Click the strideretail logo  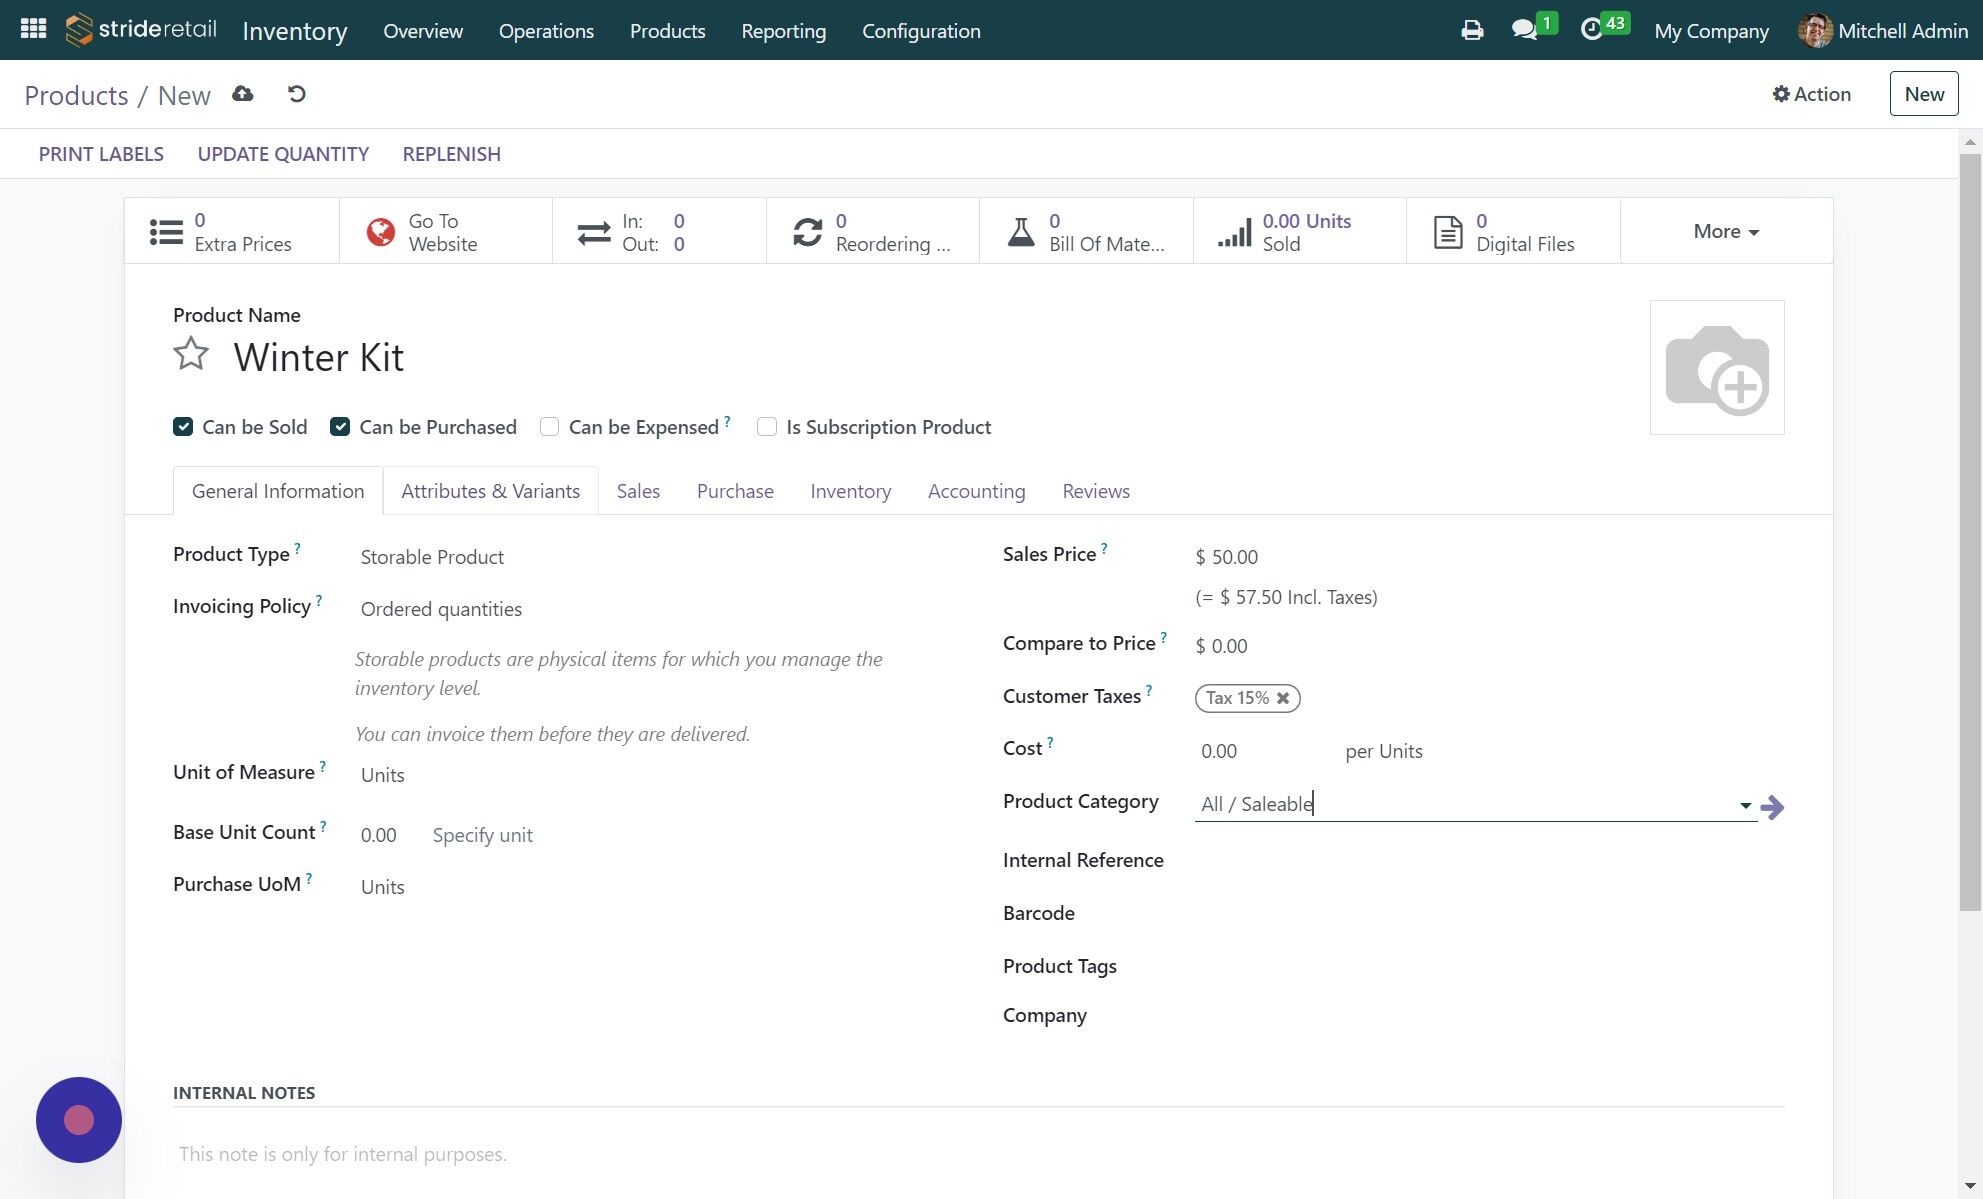pos(141,30)
